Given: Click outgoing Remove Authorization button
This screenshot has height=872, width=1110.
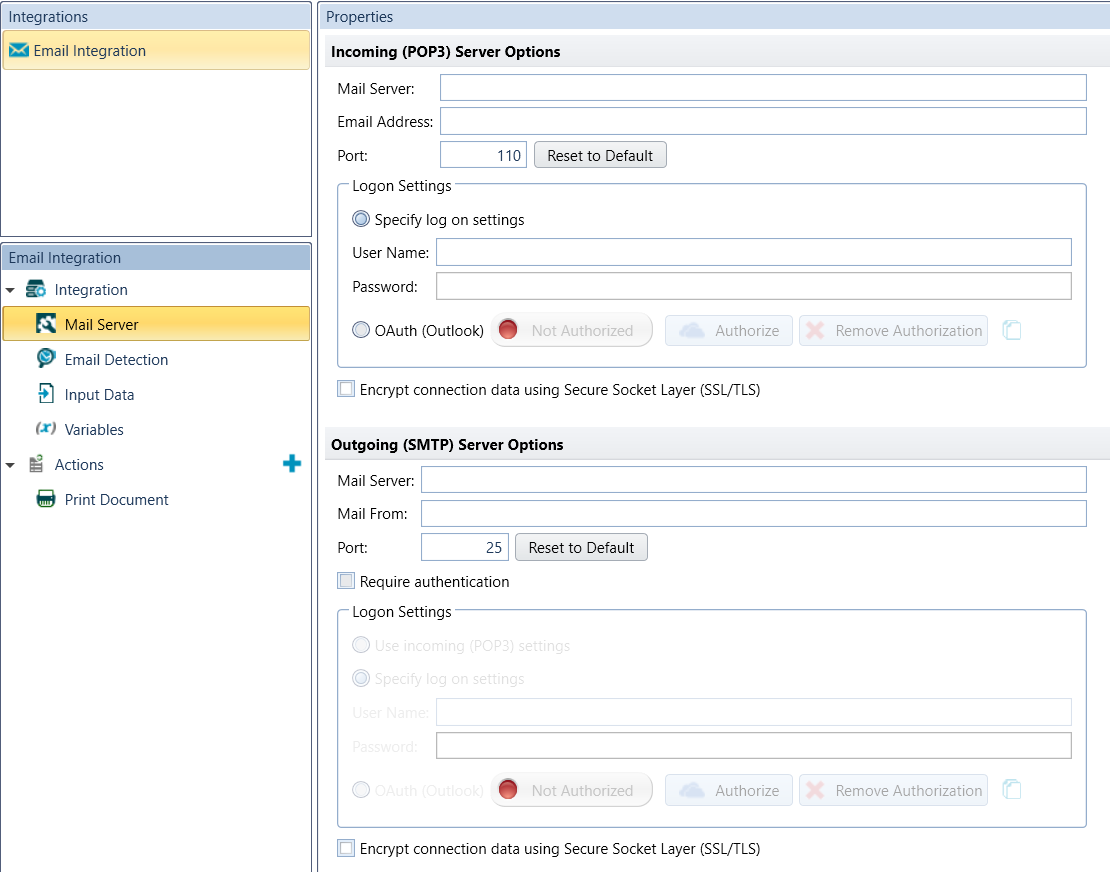Looking at the screenshot, I should pos(893,790).
